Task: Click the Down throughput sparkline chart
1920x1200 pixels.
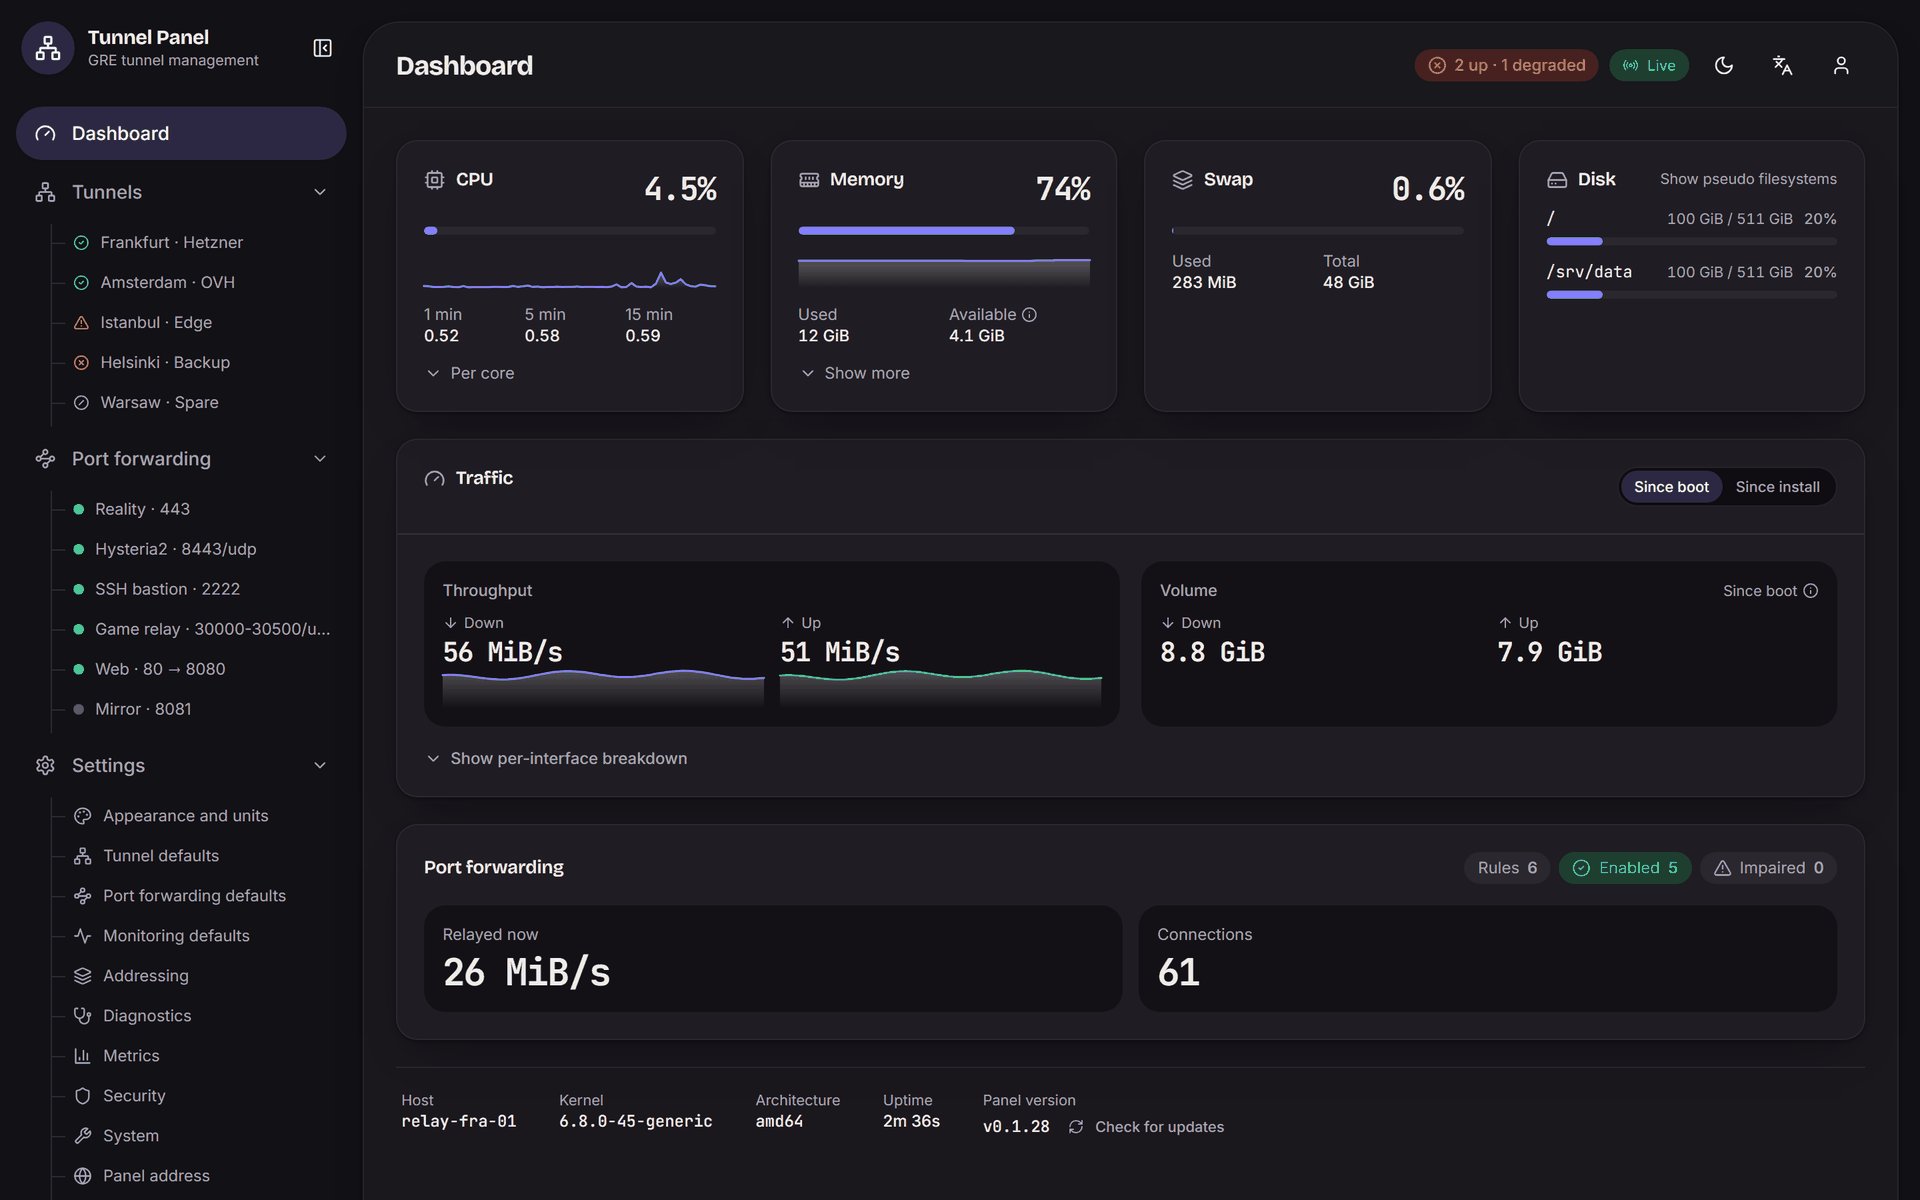Action: [603, 688]
